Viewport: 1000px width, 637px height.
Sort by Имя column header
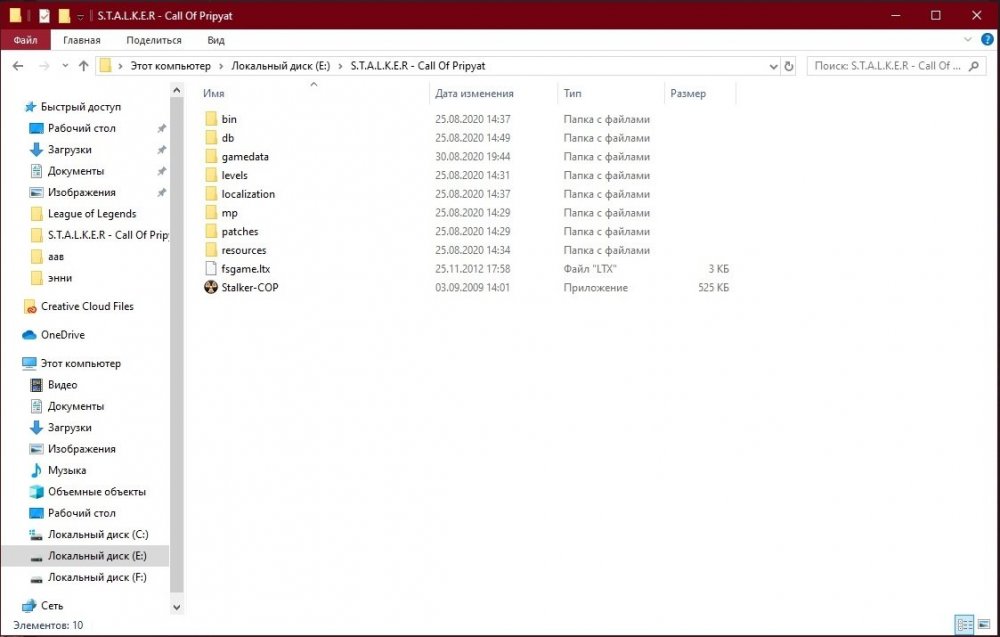point(214,93)
